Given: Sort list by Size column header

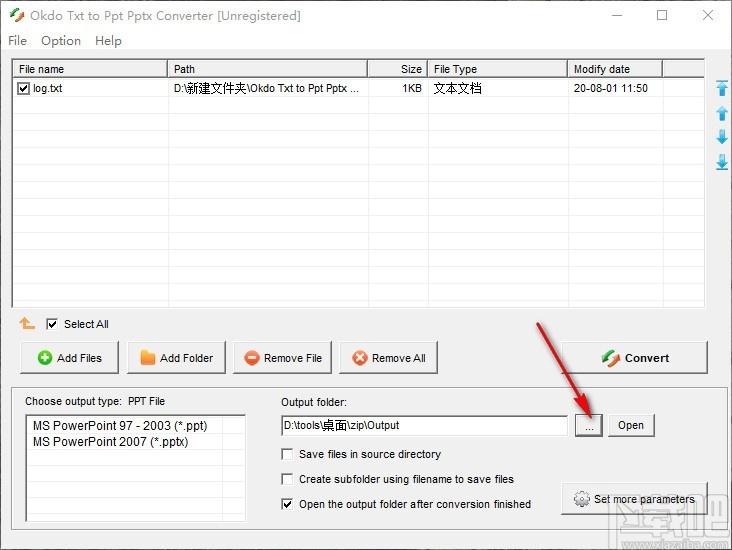Looking at the screenshot, I should coord(398,69).
